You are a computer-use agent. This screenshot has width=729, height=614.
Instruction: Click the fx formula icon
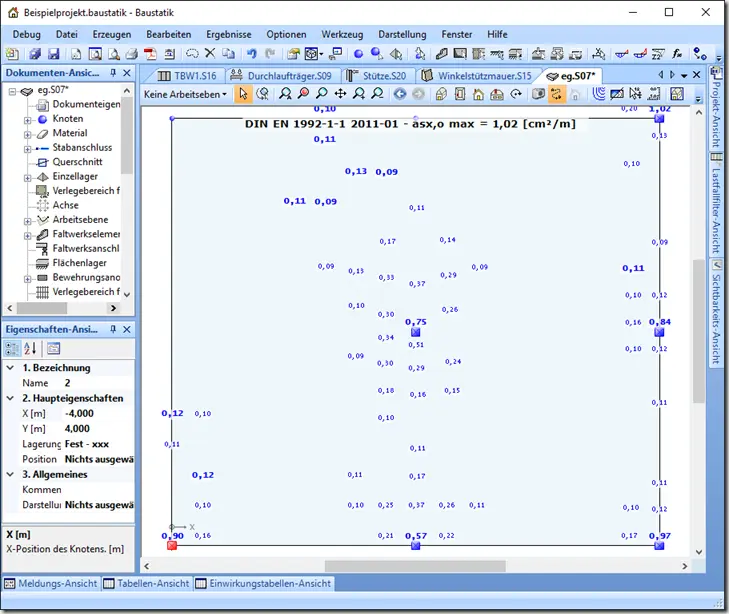(677, 54)
